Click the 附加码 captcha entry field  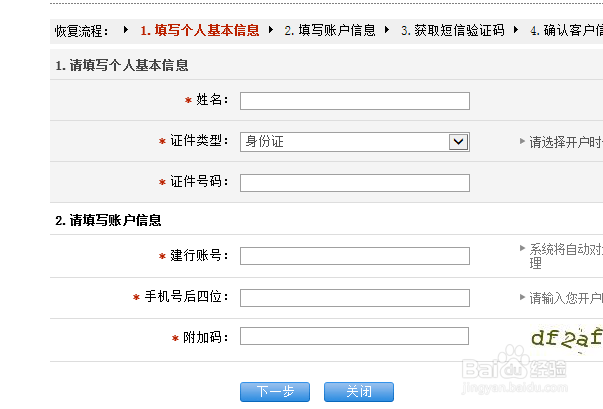[x=354, y=338]
